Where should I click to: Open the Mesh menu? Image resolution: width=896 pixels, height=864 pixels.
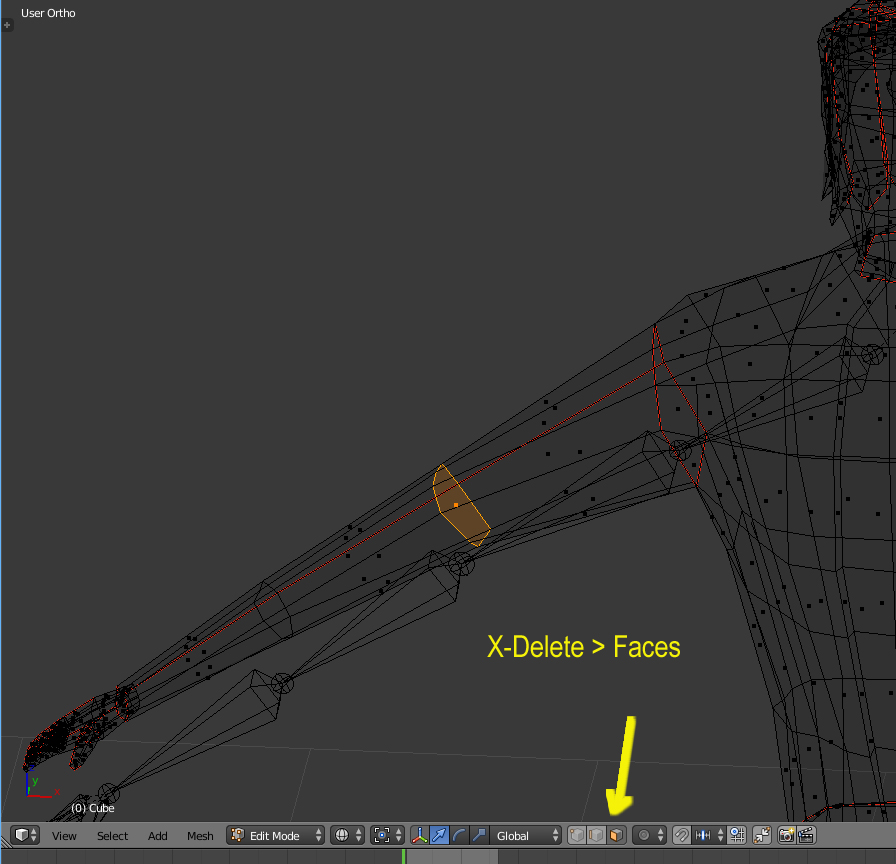coord(200,836)
